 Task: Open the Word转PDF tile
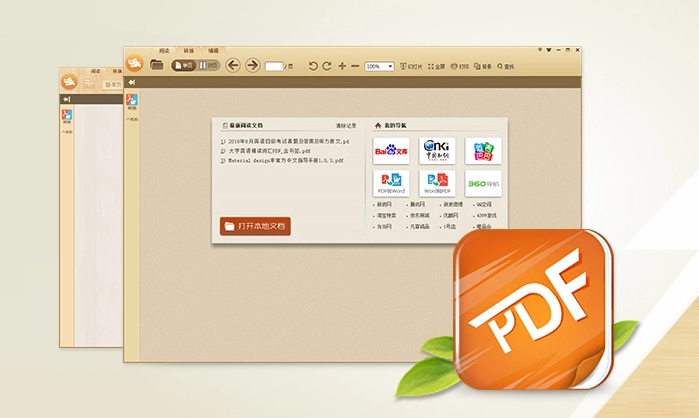coord(437,184)
